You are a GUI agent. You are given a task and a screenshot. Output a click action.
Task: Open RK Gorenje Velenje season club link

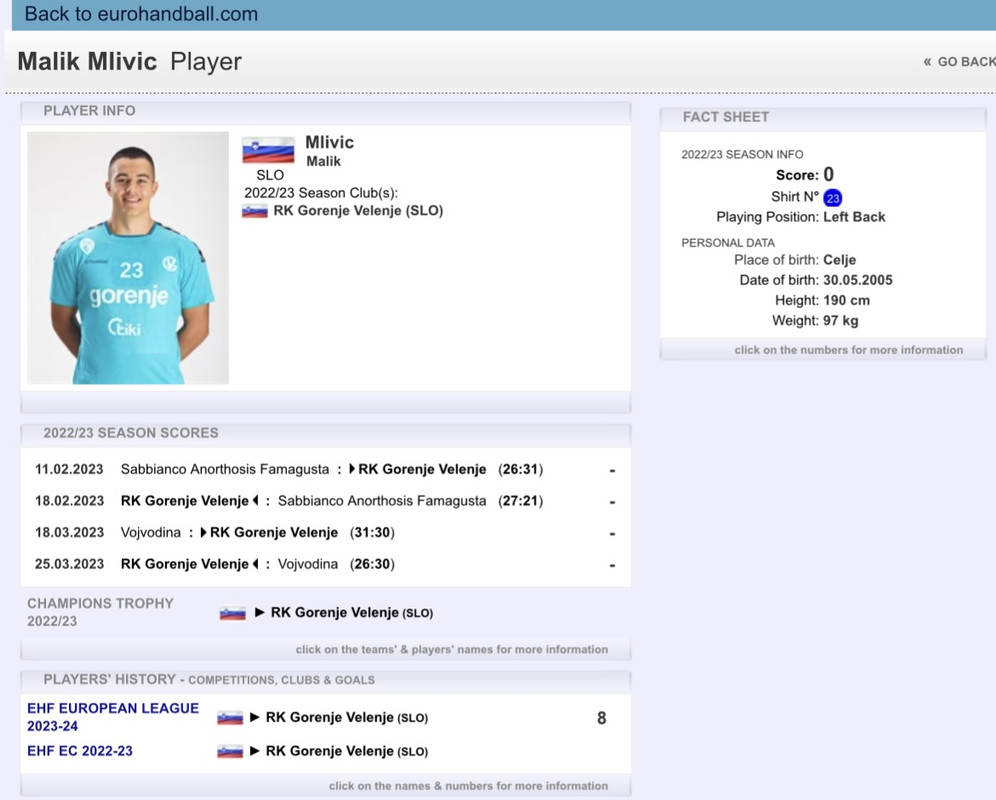click(x=358, y=211)
